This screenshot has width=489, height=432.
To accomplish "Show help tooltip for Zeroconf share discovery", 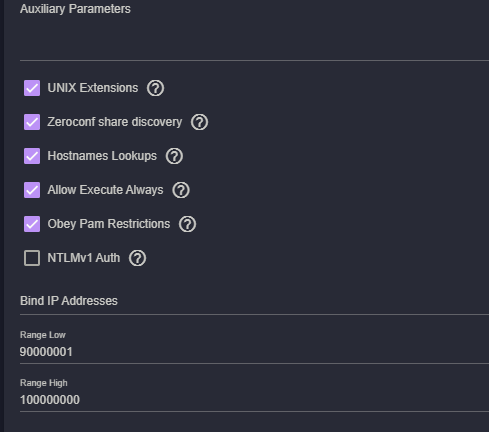I will [199, 122].
